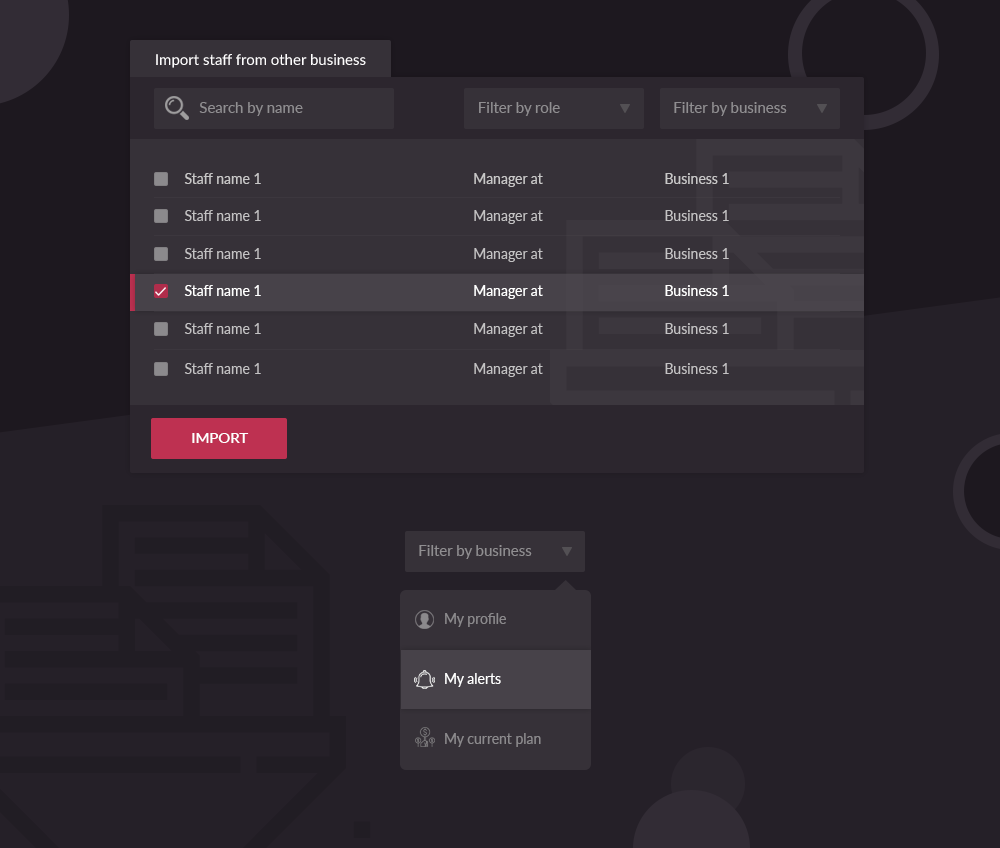Open Import staff from other business tab
The height and width of the screenshot is (848, 1000).
pyautogui.click(x=260, y=59)
